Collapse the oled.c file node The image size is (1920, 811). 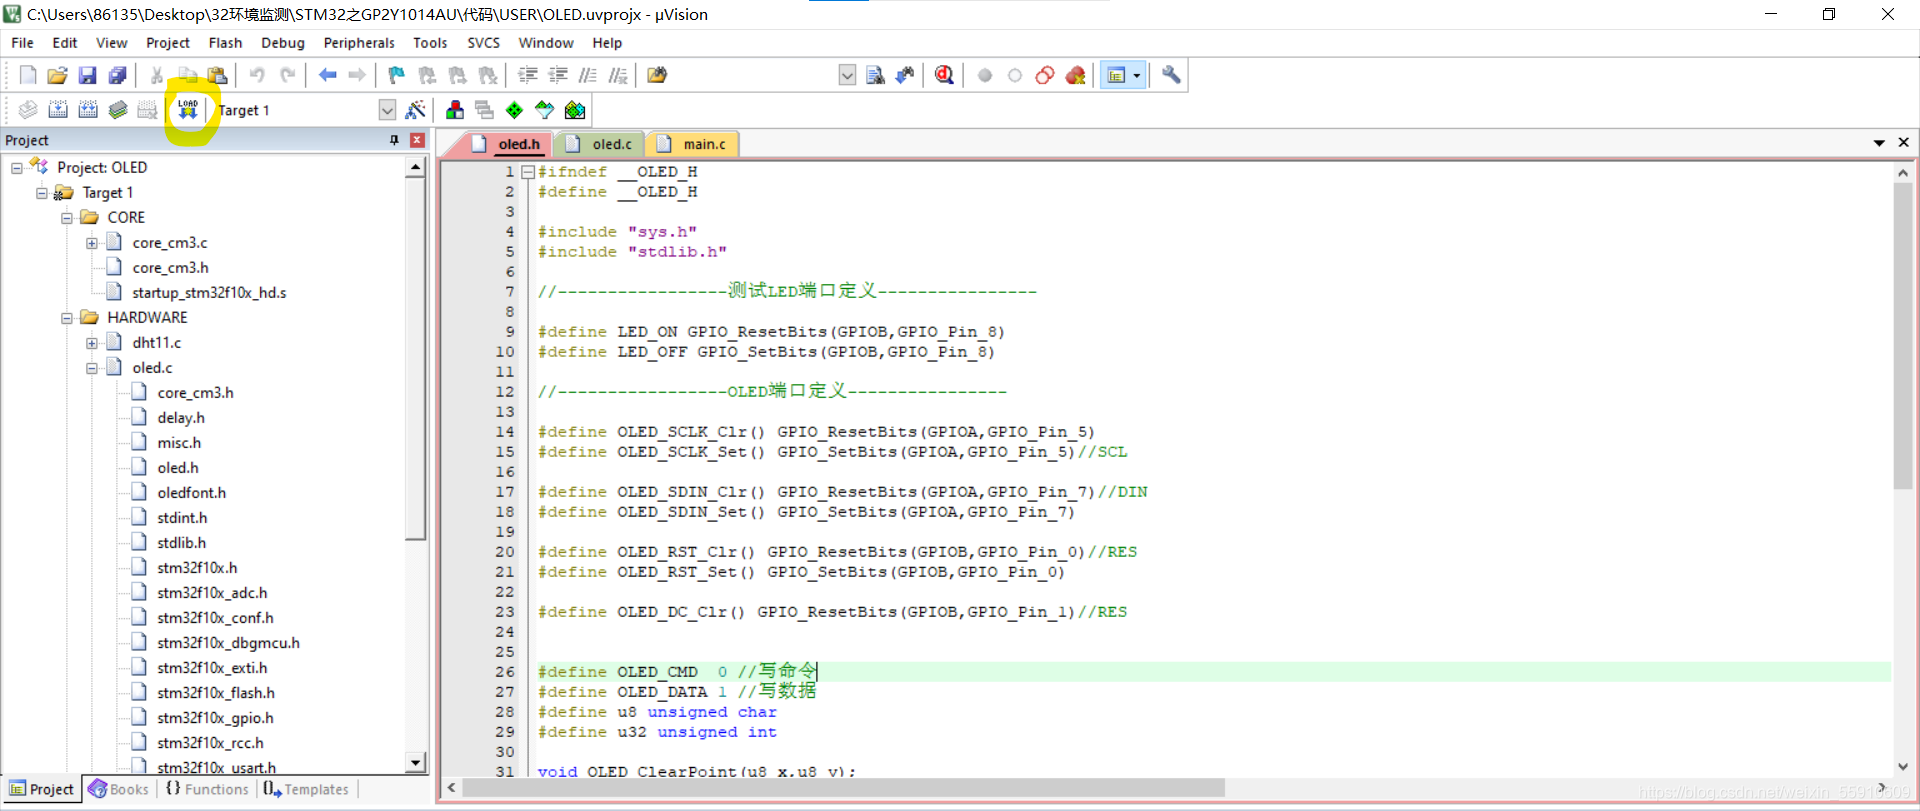pos(92,368)
